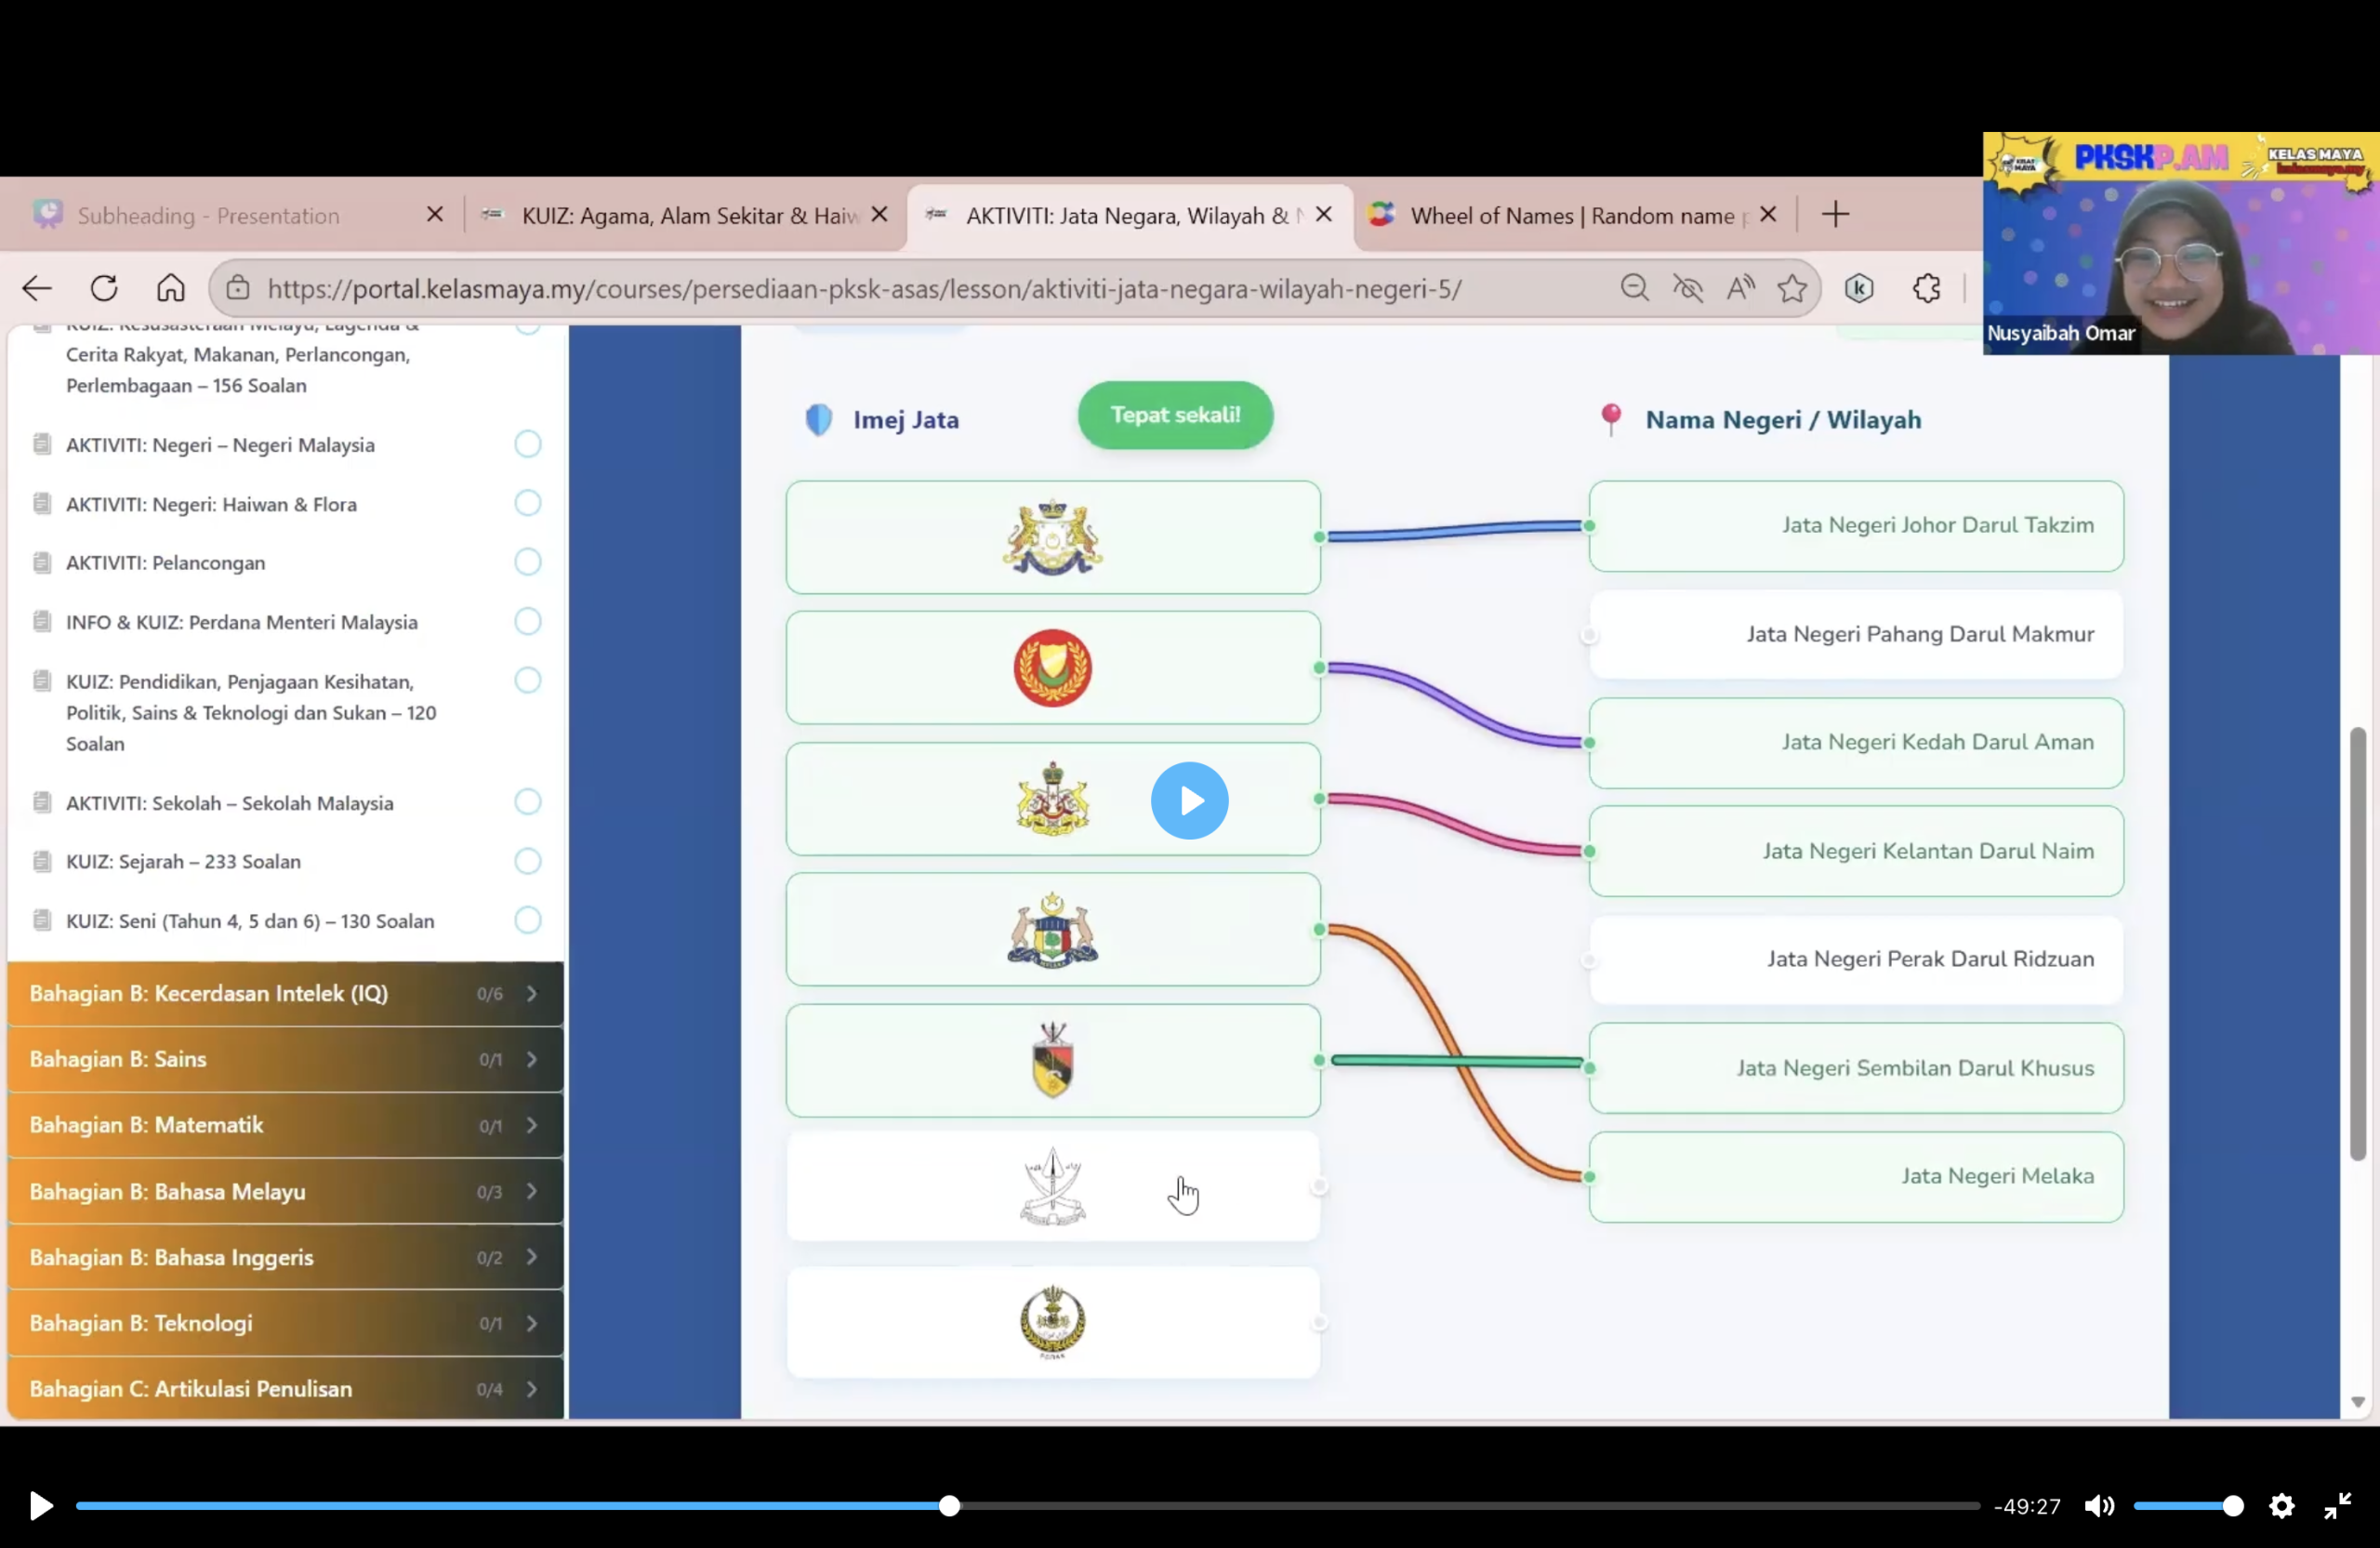
Task: Expand the Bahagian B: Sains section
Action: [x=285, y=1060]
